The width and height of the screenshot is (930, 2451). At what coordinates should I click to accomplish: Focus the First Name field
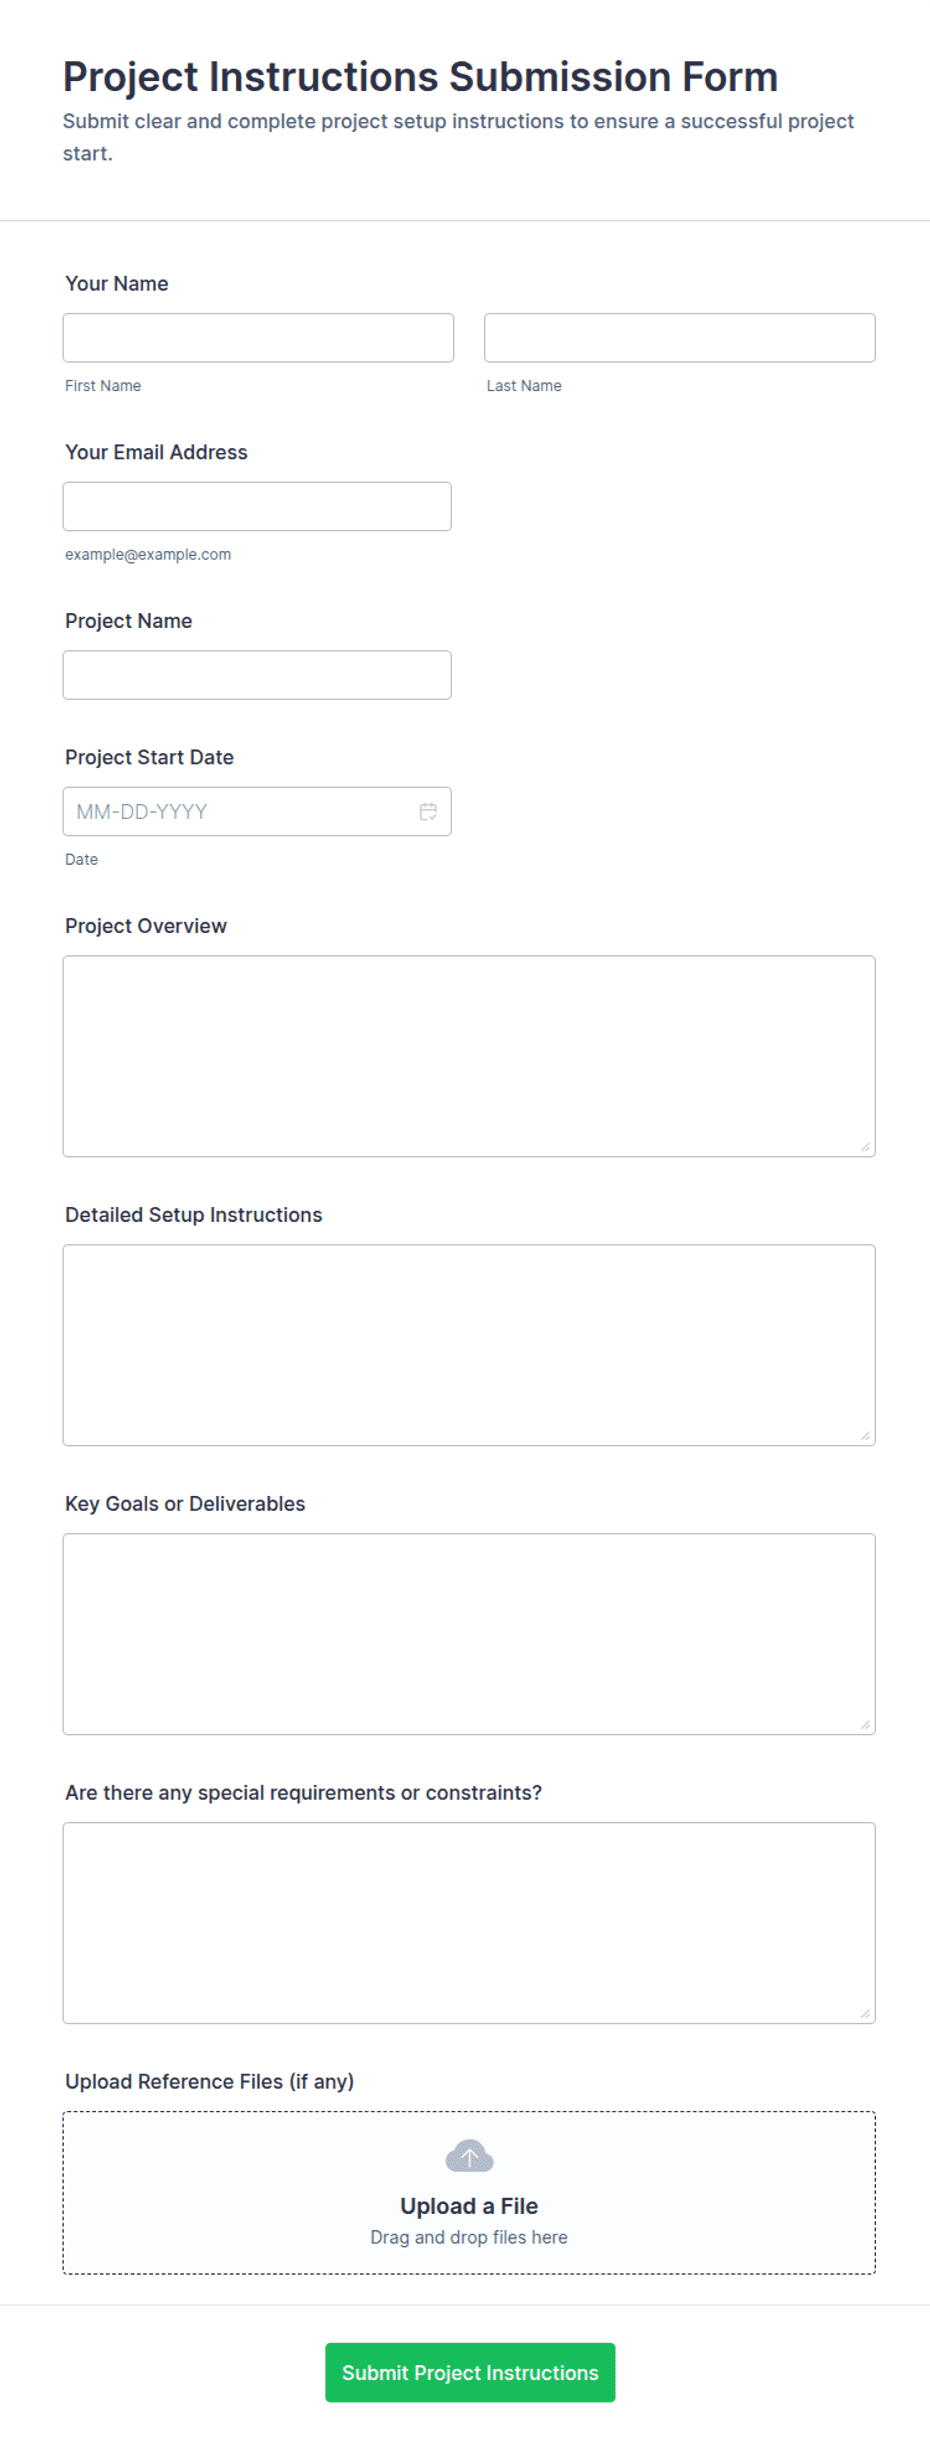(258, 338)
